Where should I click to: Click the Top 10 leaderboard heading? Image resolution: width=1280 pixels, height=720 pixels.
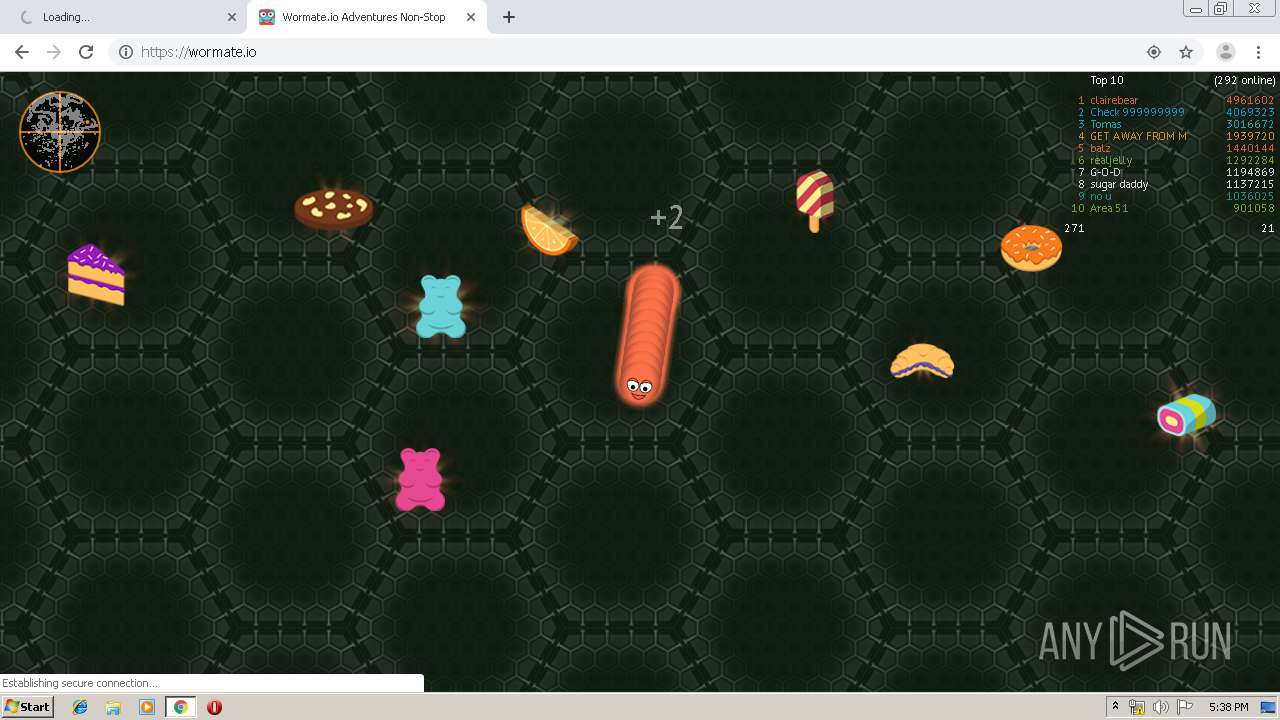point(1107,80)
